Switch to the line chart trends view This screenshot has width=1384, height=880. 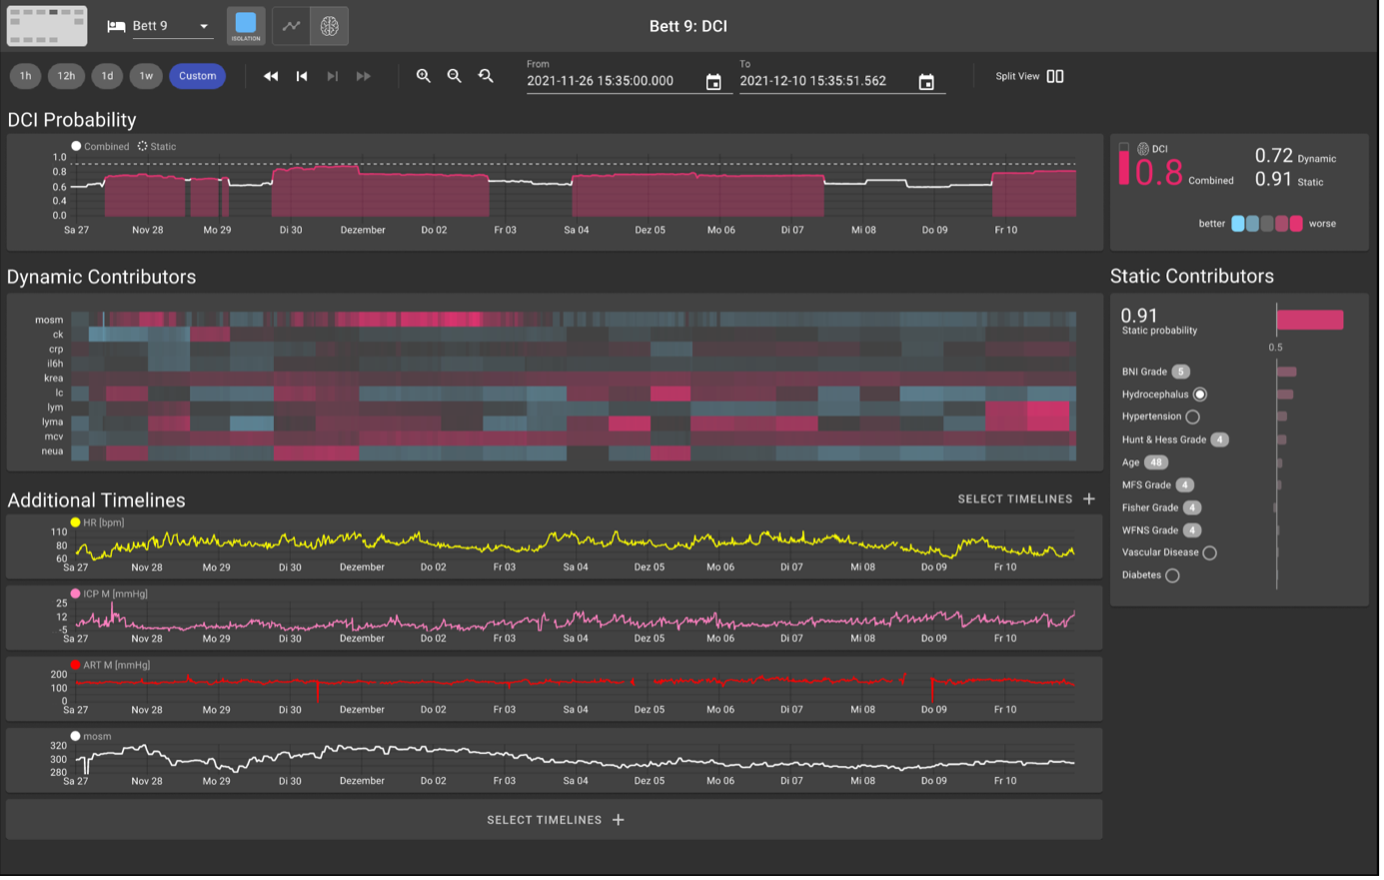(x=291, y=26)
